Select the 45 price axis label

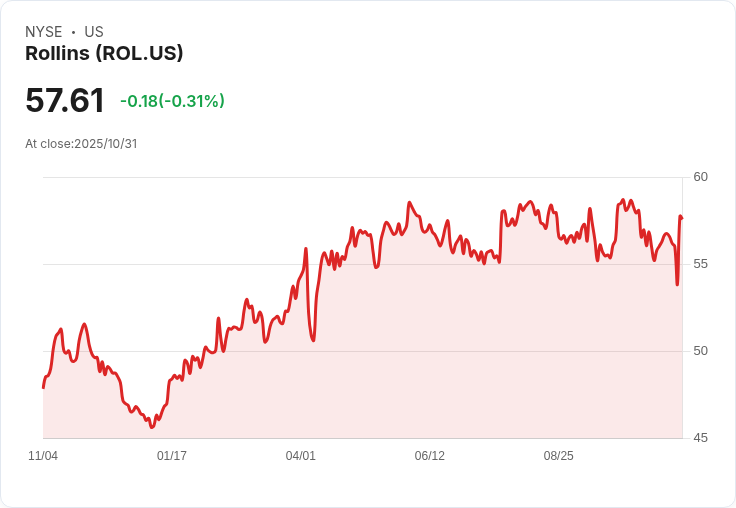coord(700,438)
